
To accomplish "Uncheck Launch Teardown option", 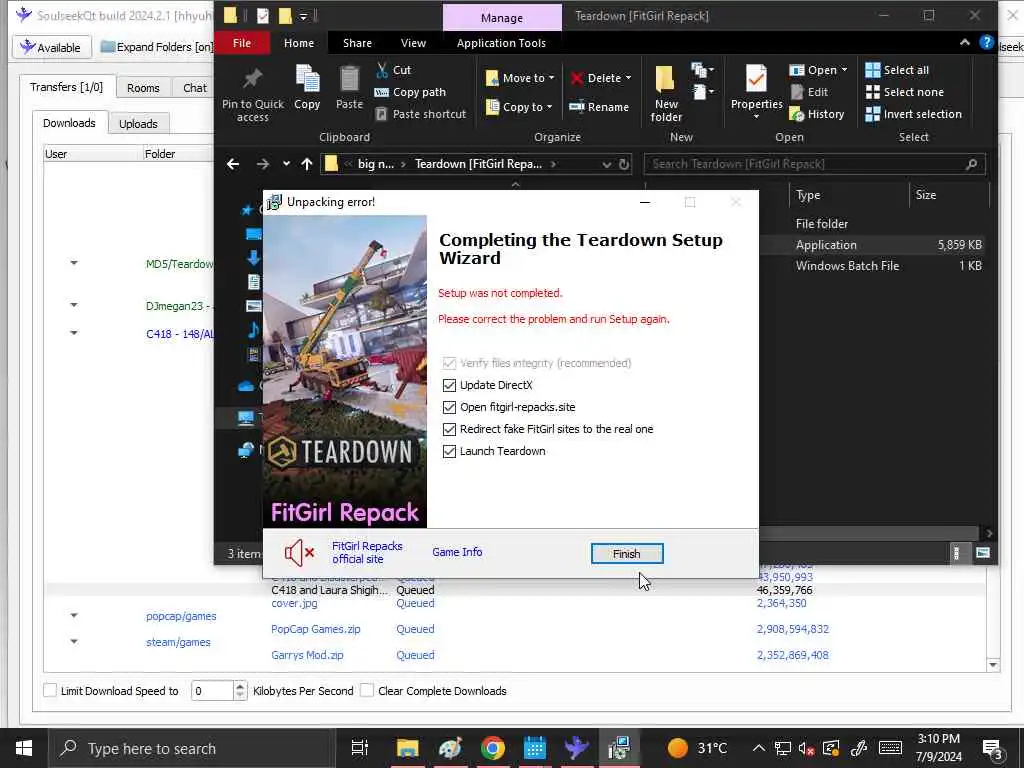I will (x=449, y=451).
